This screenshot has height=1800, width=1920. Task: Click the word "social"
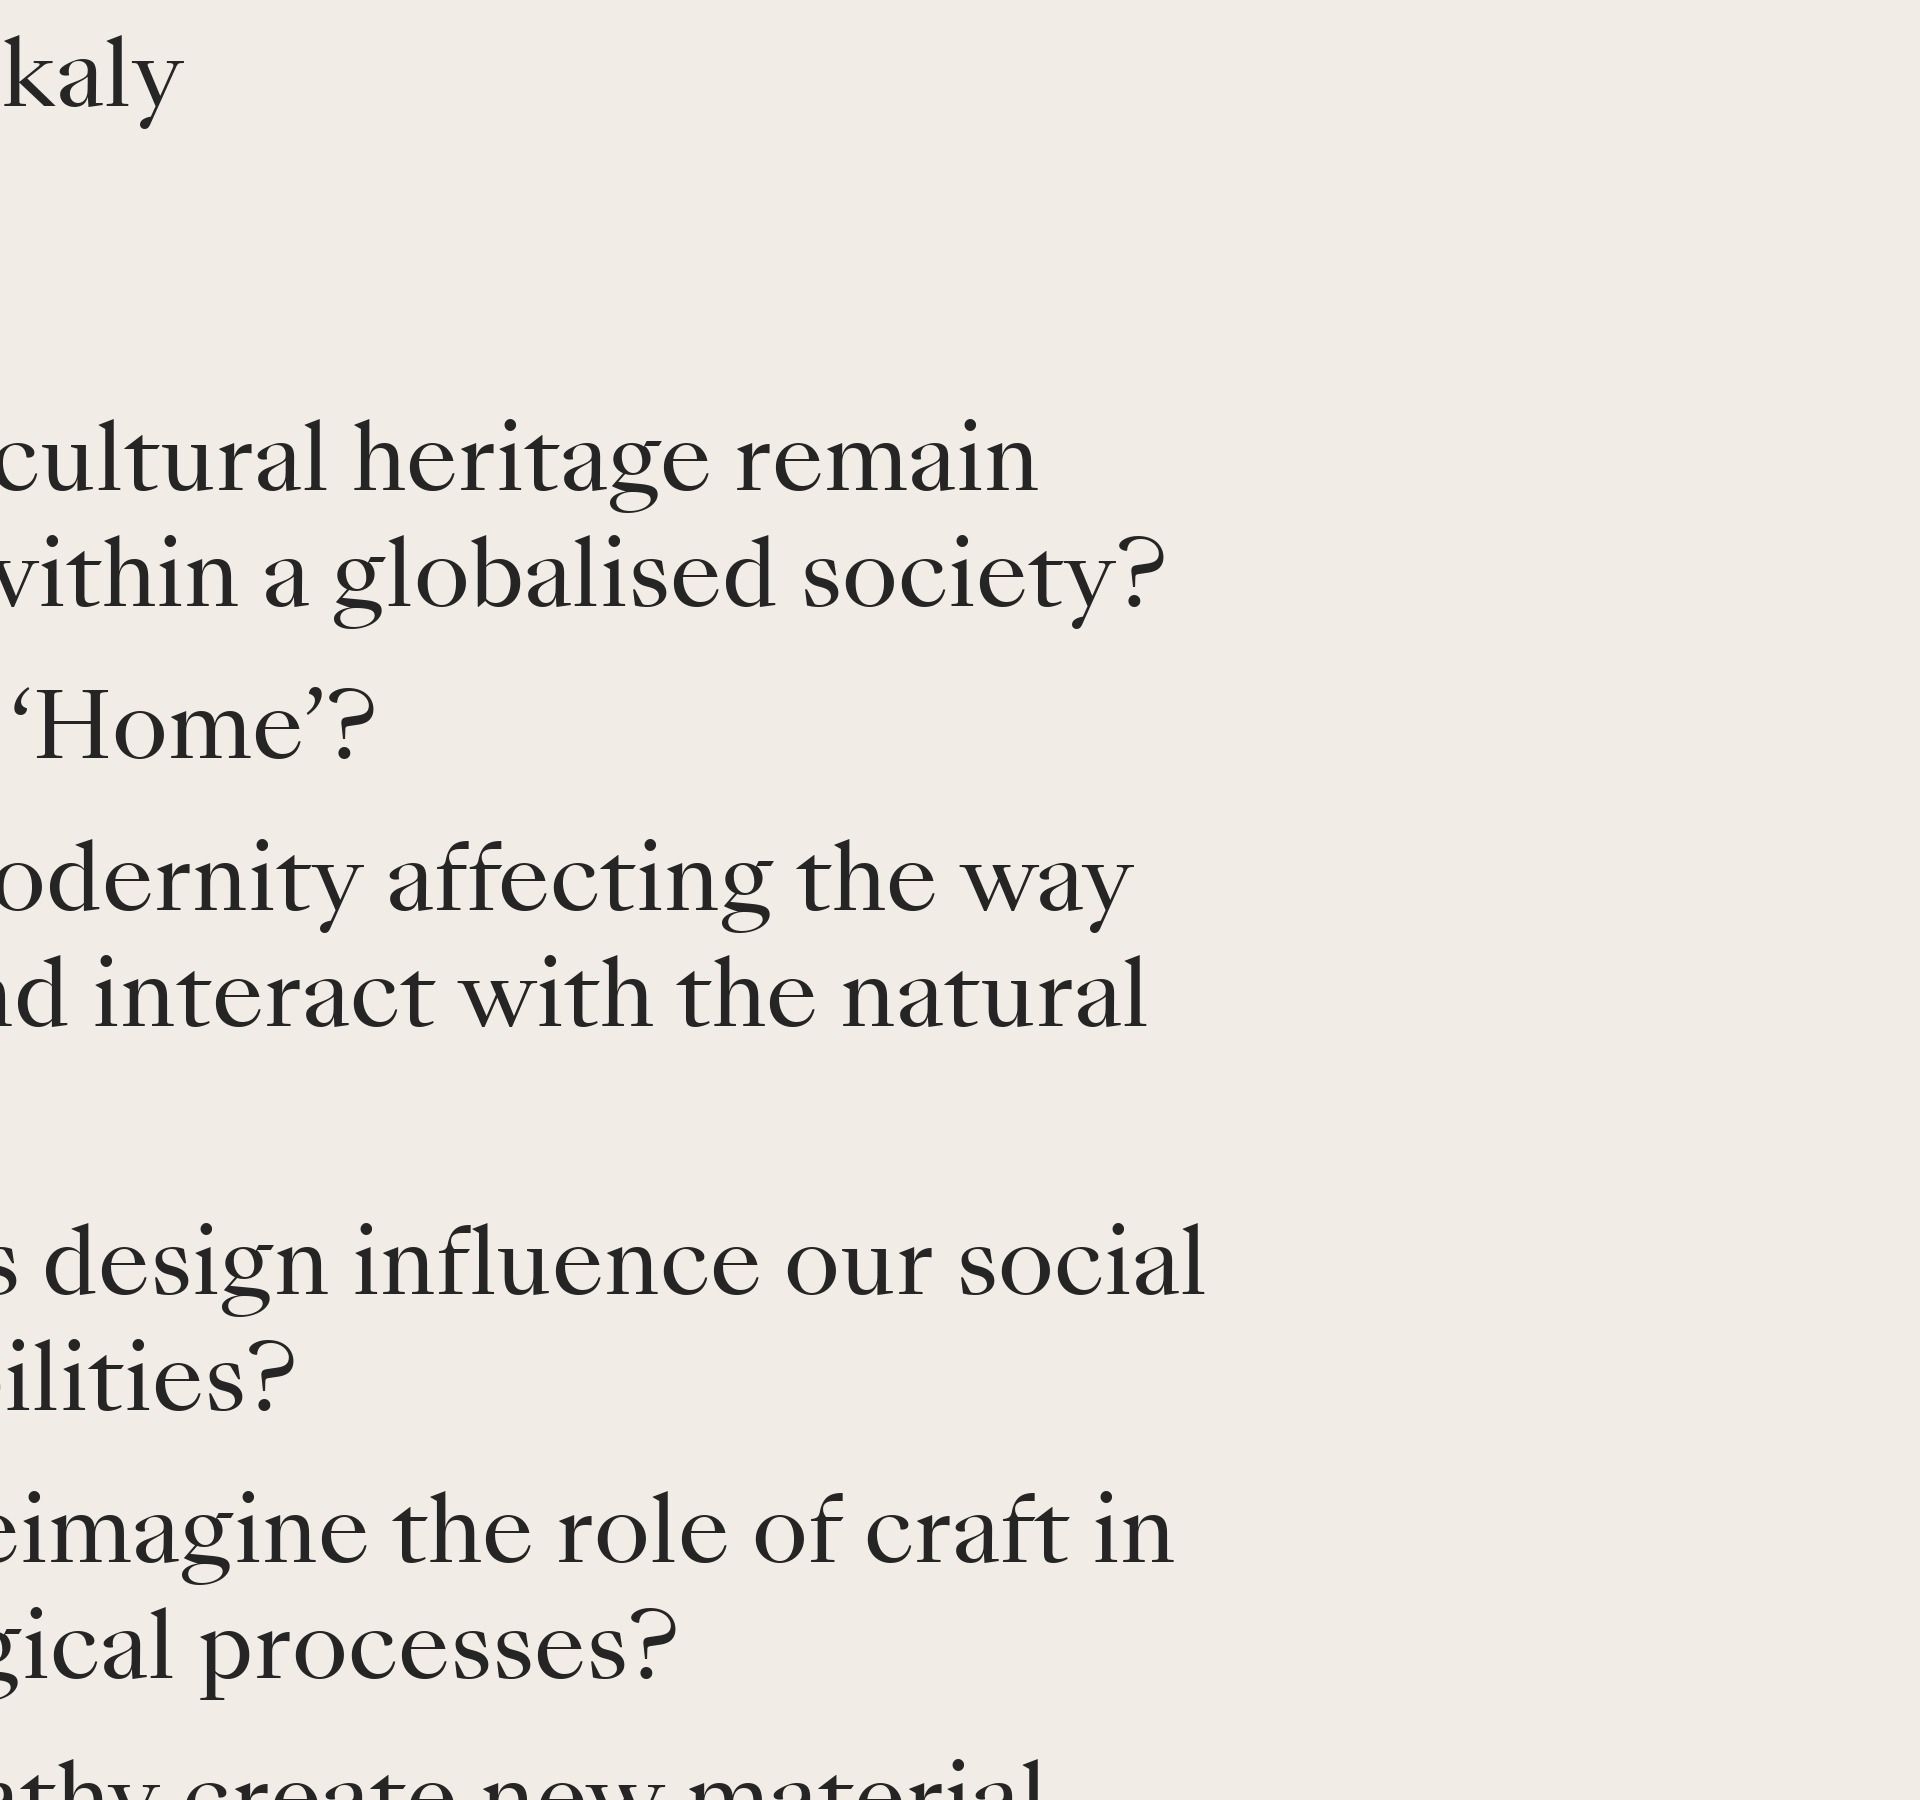pyautogui.click(x=1081, y=1264)
